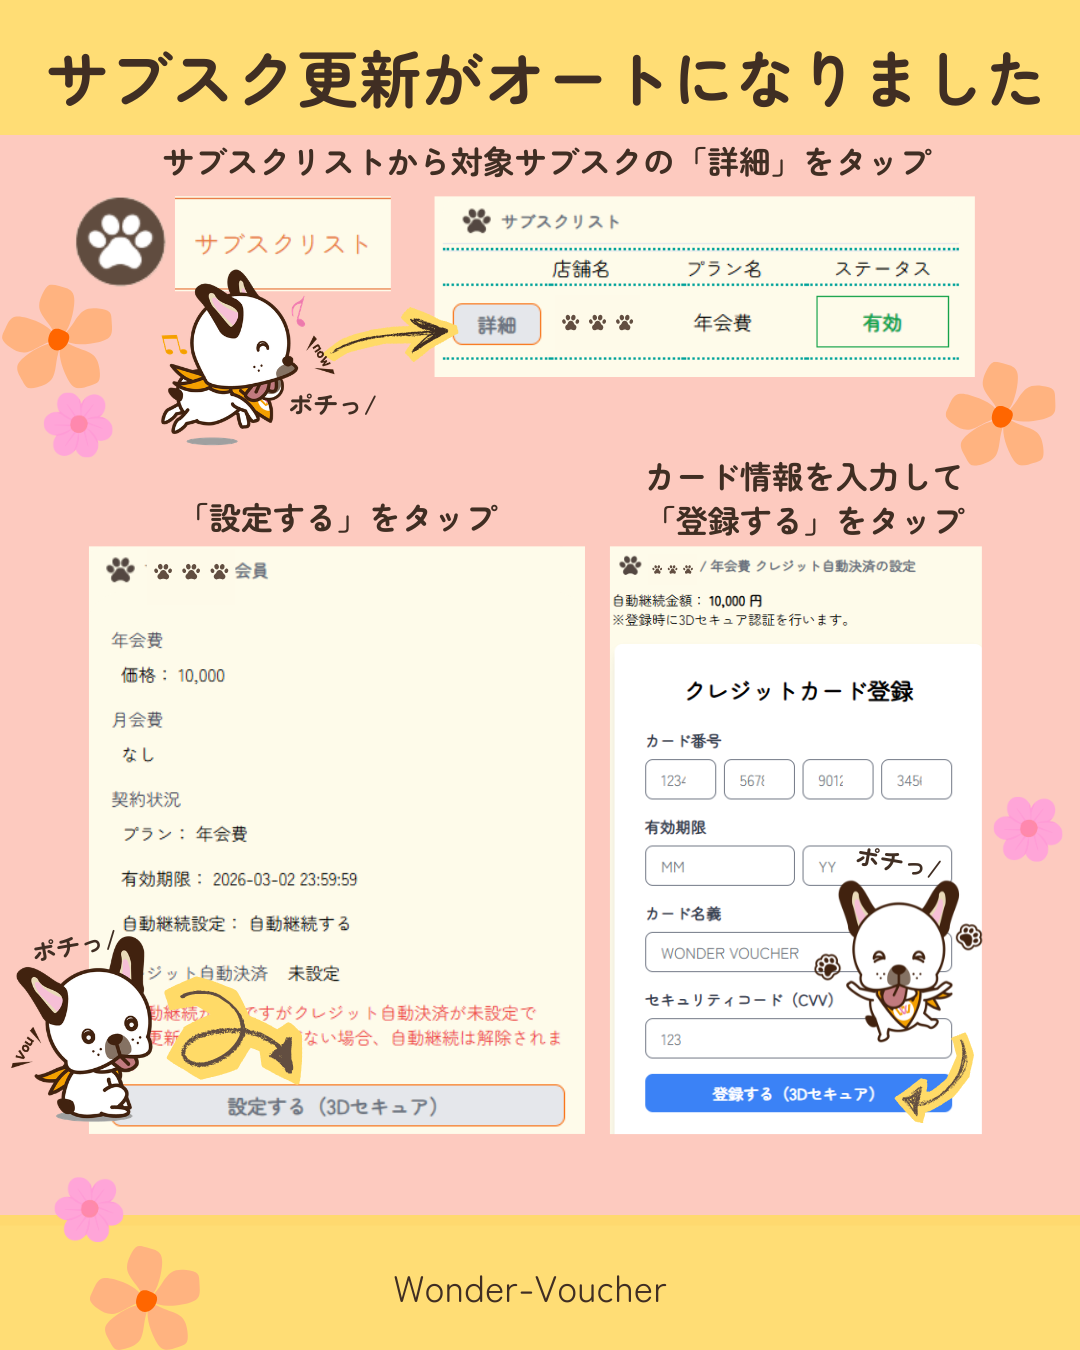This screenshot has width=1080, height=1350.
Task: Focus first card number field 1234
Action: (x=680, y=780)
